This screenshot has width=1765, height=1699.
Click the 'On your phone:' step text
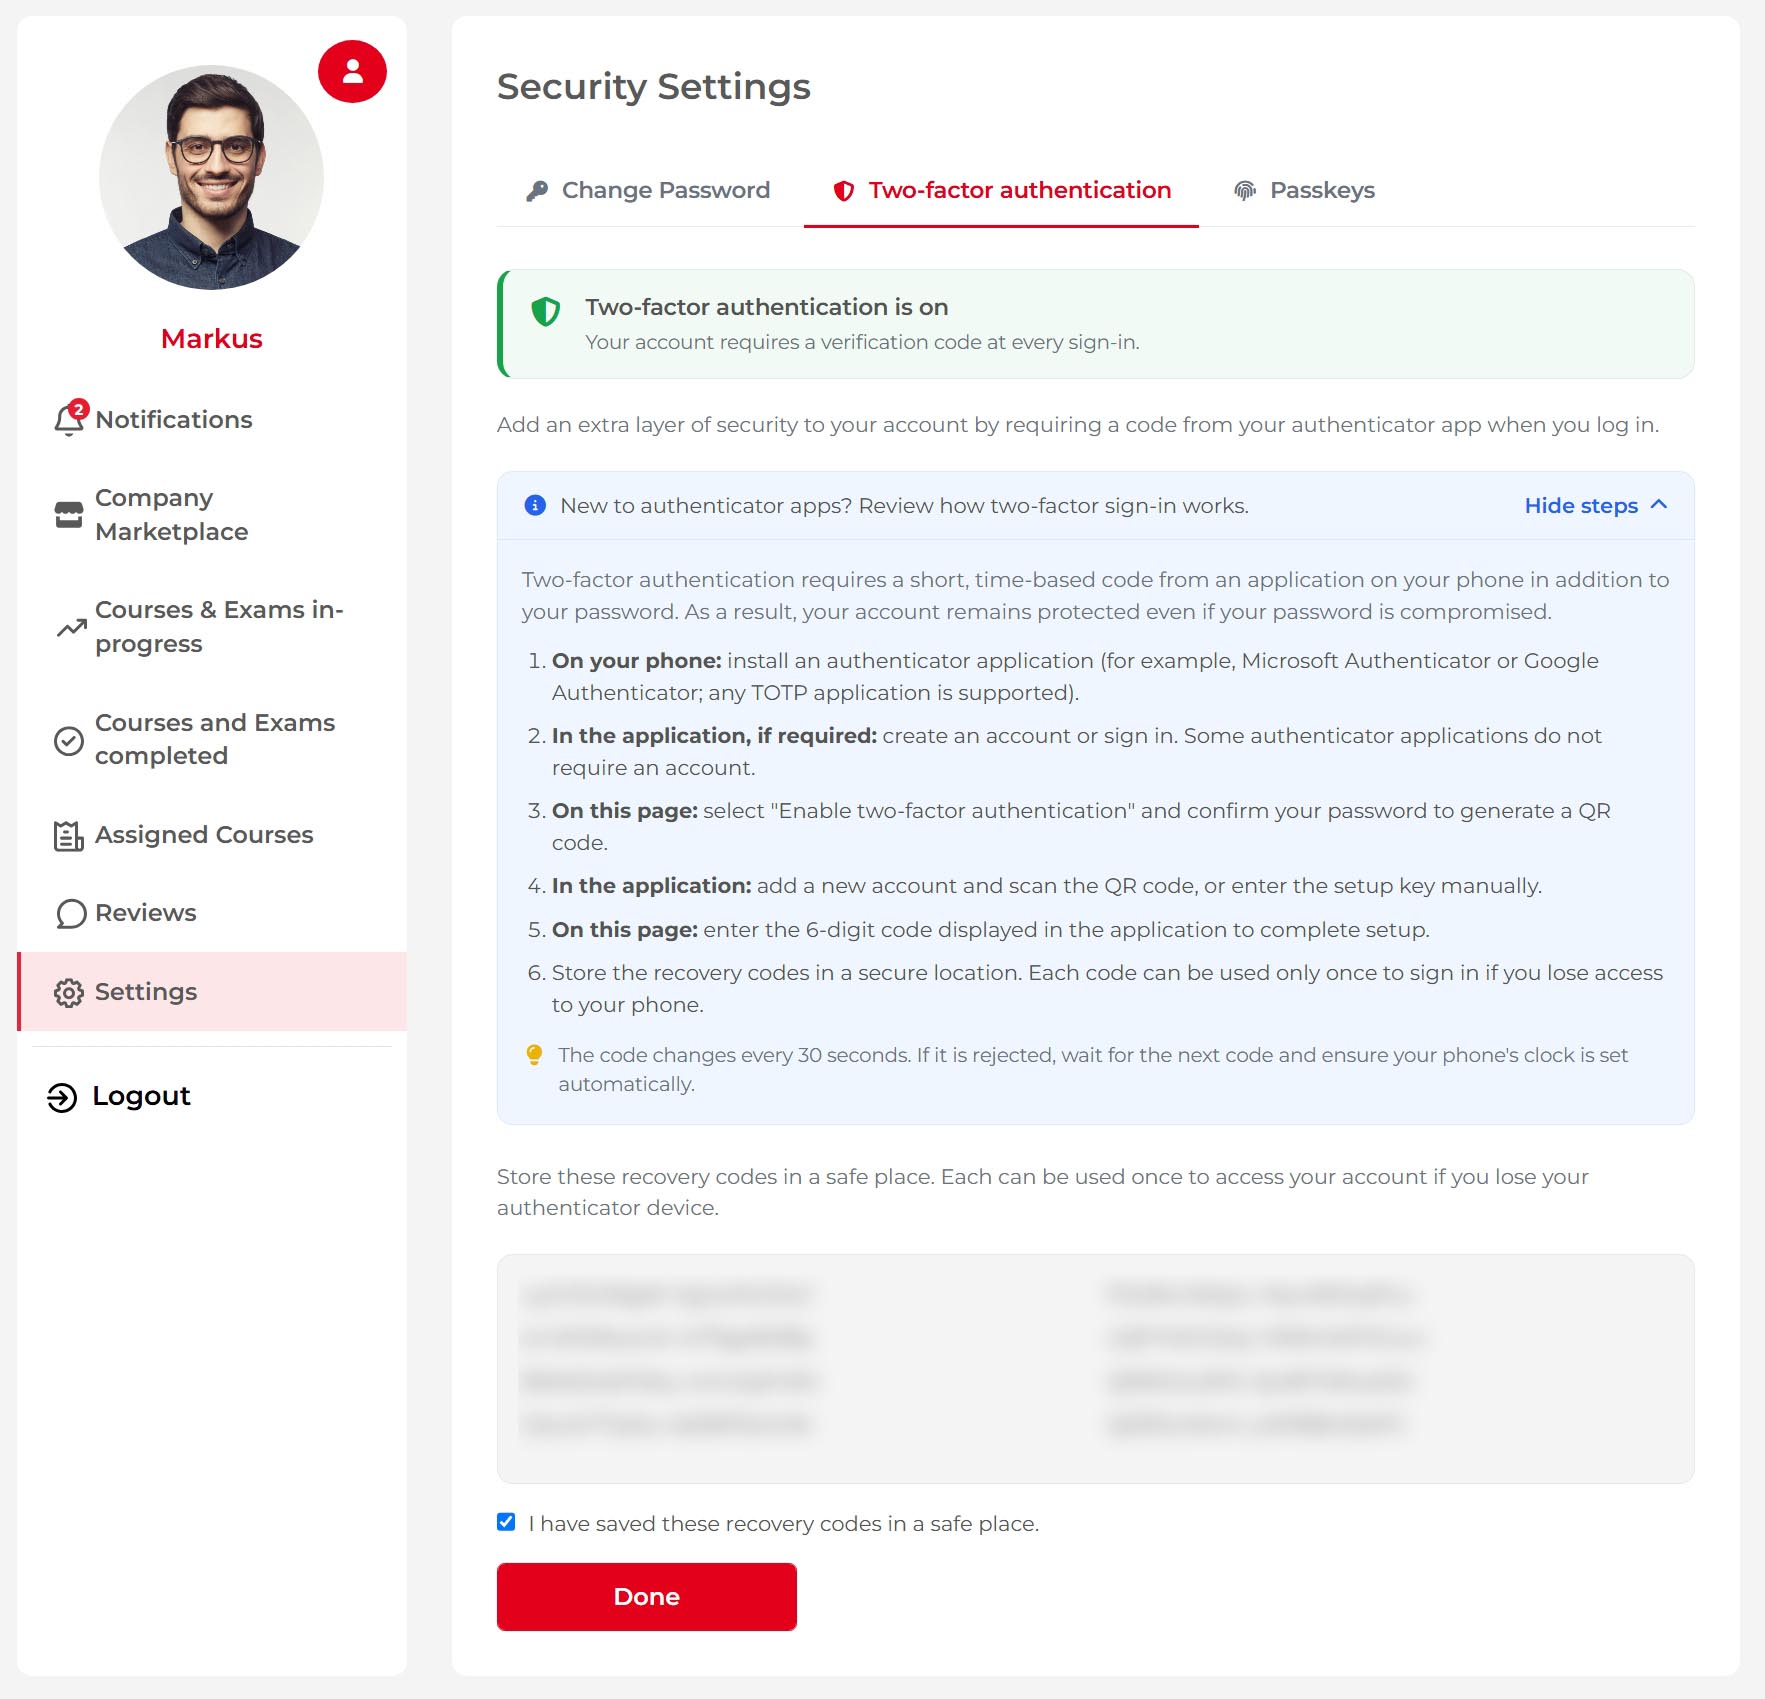[x=636, y=661]
